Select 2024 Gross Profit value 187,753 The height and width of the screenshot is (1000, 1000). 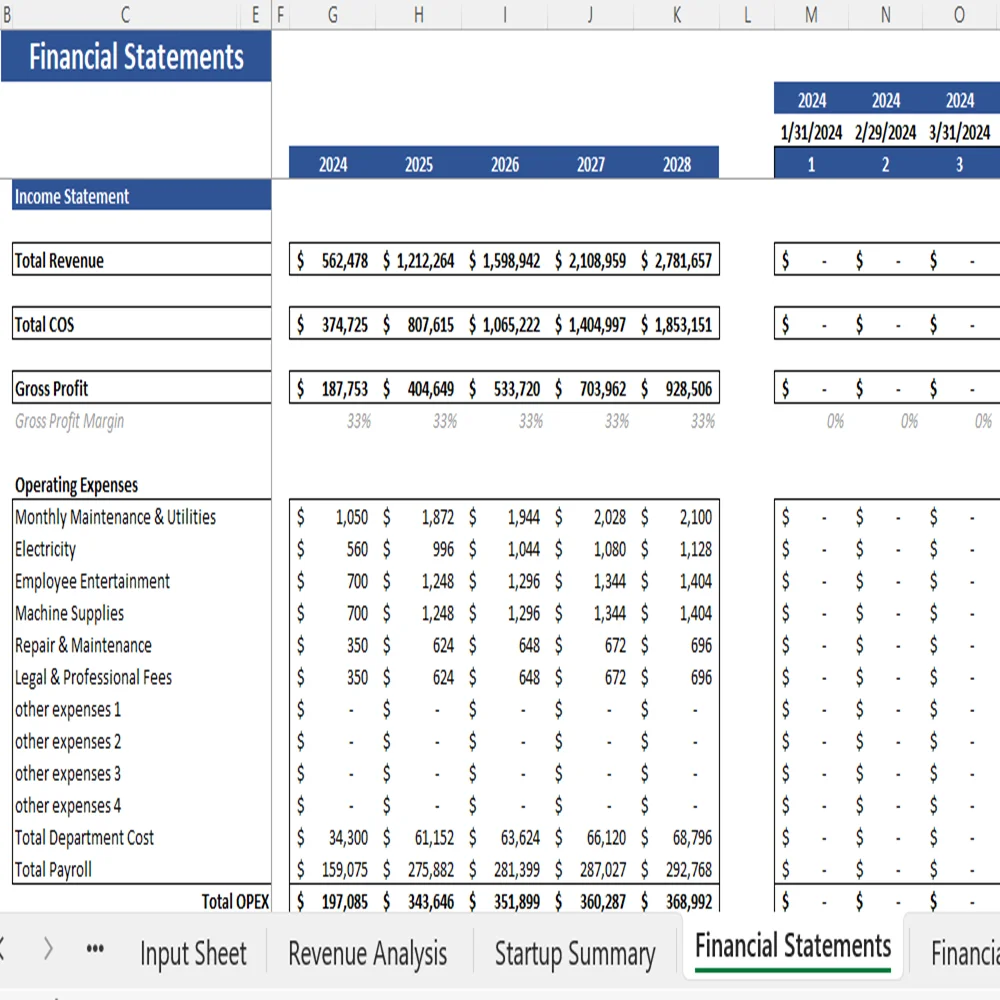[x=332, y=388]
